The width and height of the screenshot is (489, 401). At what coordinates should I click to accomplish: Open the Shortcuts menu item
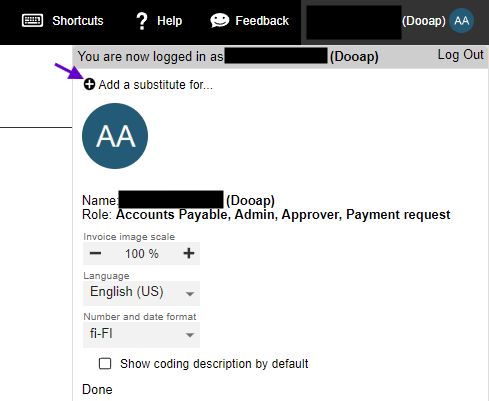[78, 21]
